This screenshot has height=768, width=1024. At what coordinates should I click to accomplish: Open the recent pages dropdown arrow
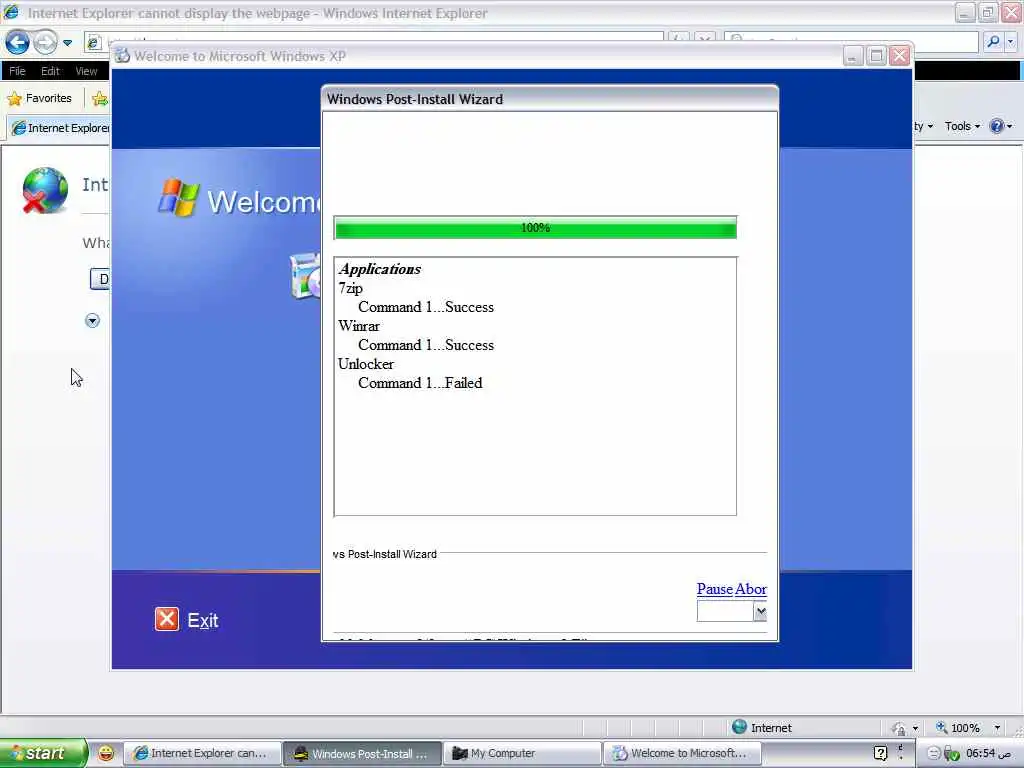(67, 43)
